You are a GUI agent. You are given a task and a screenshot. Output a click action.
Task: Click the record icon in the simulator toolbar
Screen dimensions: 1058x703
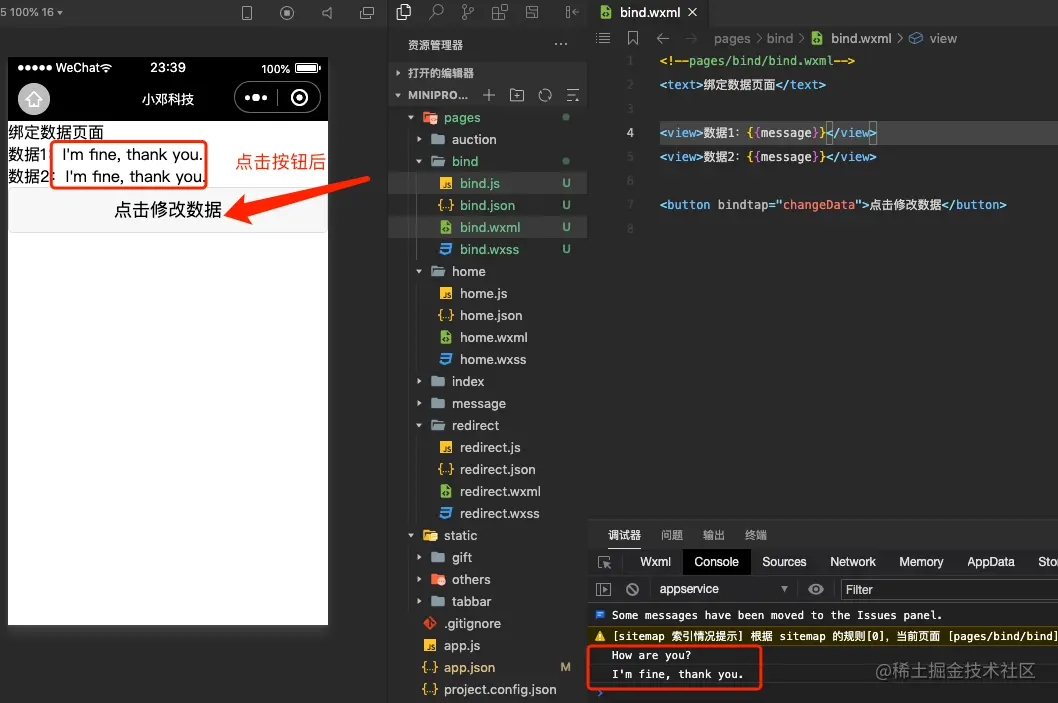click(287, 13)
